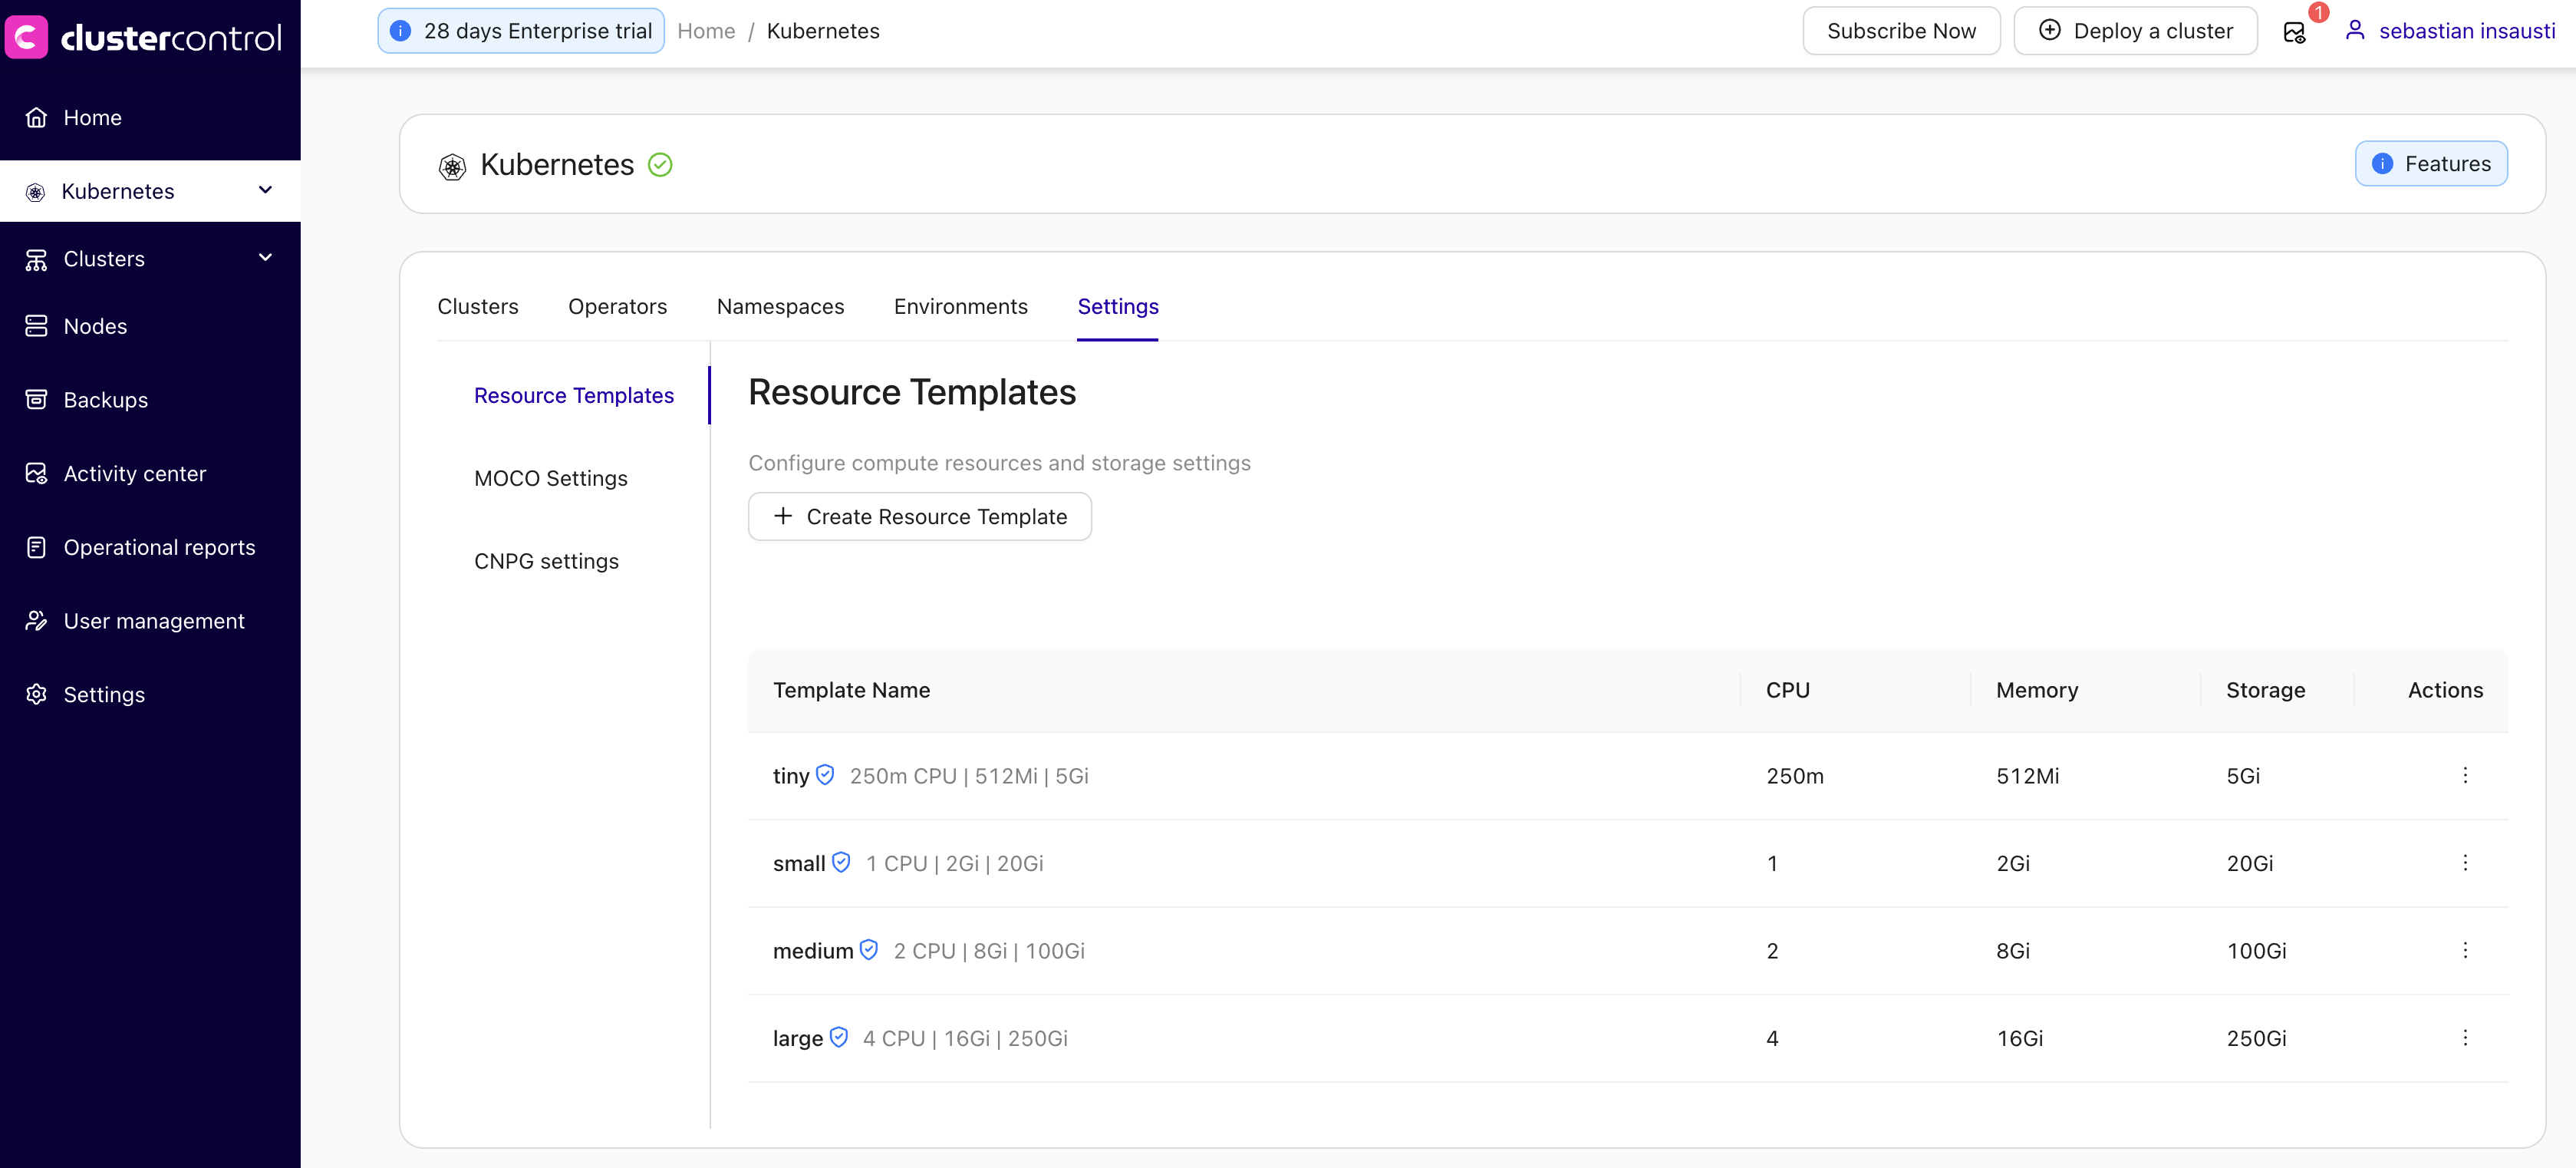Open the Settings gear icon in sidebar
This screenshot has width=2576, height=1168.
[36, 694]
